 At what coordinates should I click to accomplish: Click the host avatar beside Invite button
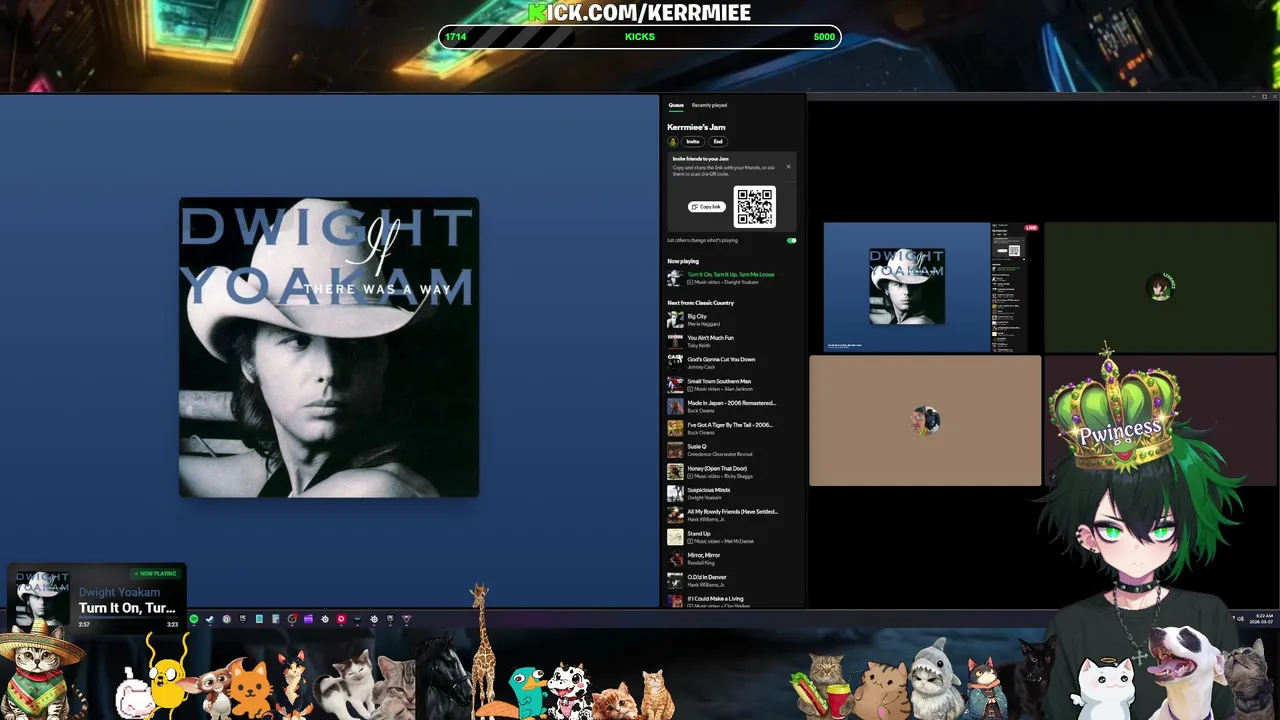tap(673, 142)
